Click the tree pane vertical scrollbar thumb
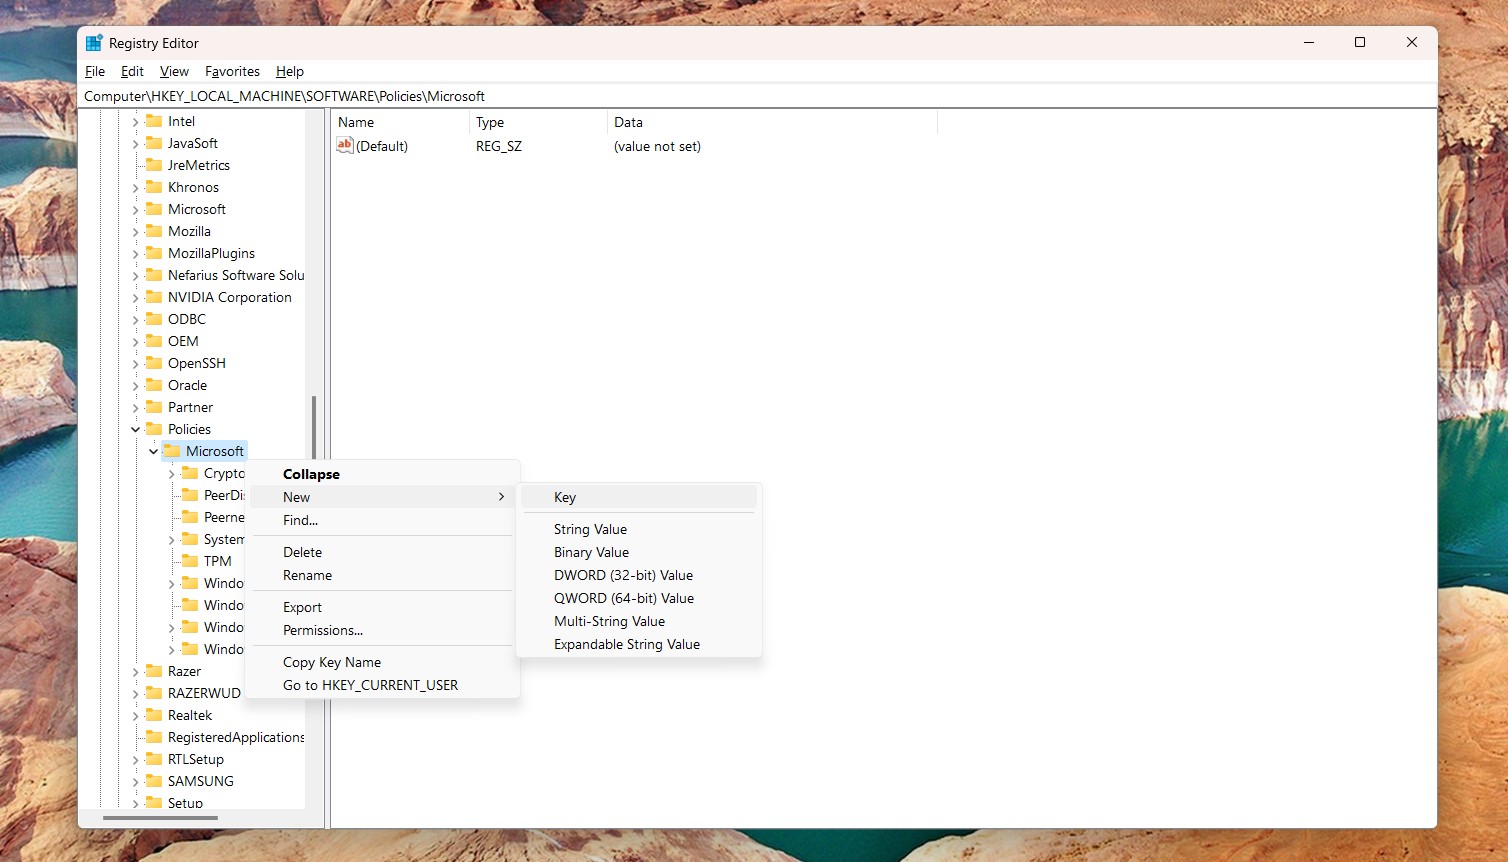Screen dimensions: 1508x862 click(314, 427)
